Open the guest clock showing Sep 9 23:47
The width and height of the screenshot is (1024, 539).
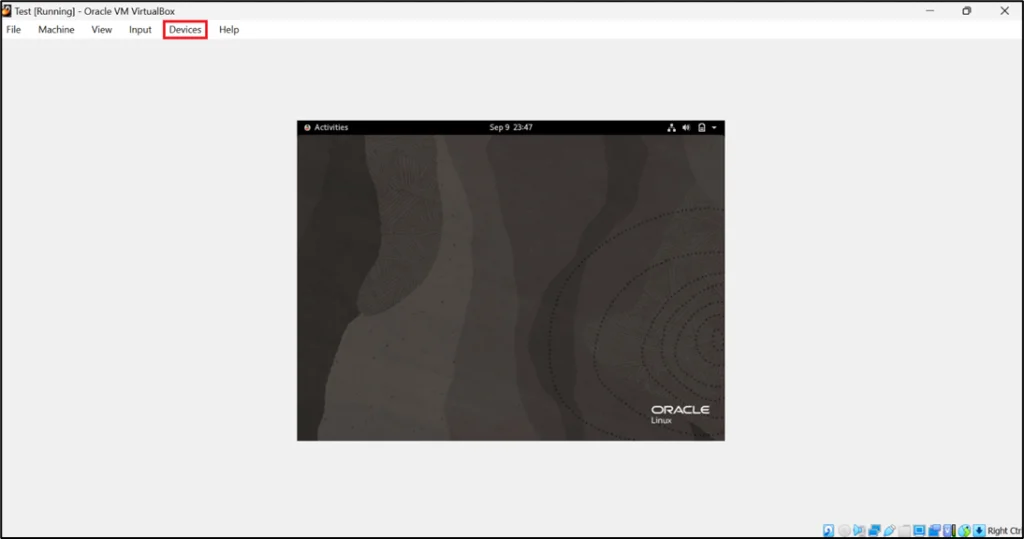[x=511, y=127]
